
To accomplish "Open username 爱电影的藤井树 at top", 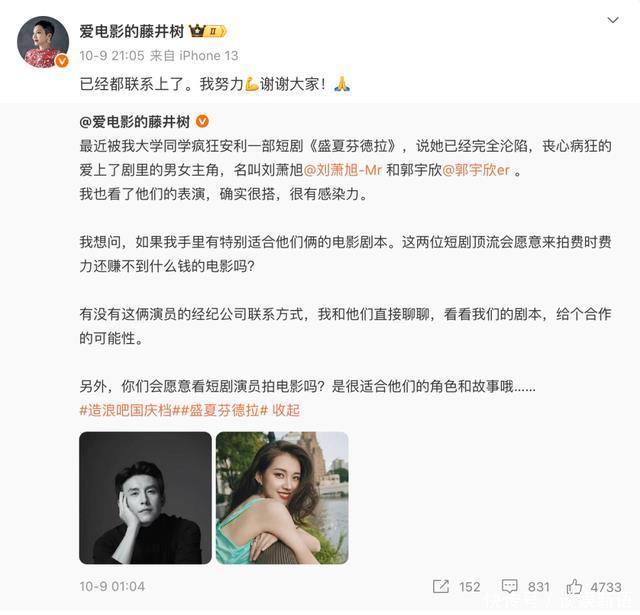I will click(132, 31).
